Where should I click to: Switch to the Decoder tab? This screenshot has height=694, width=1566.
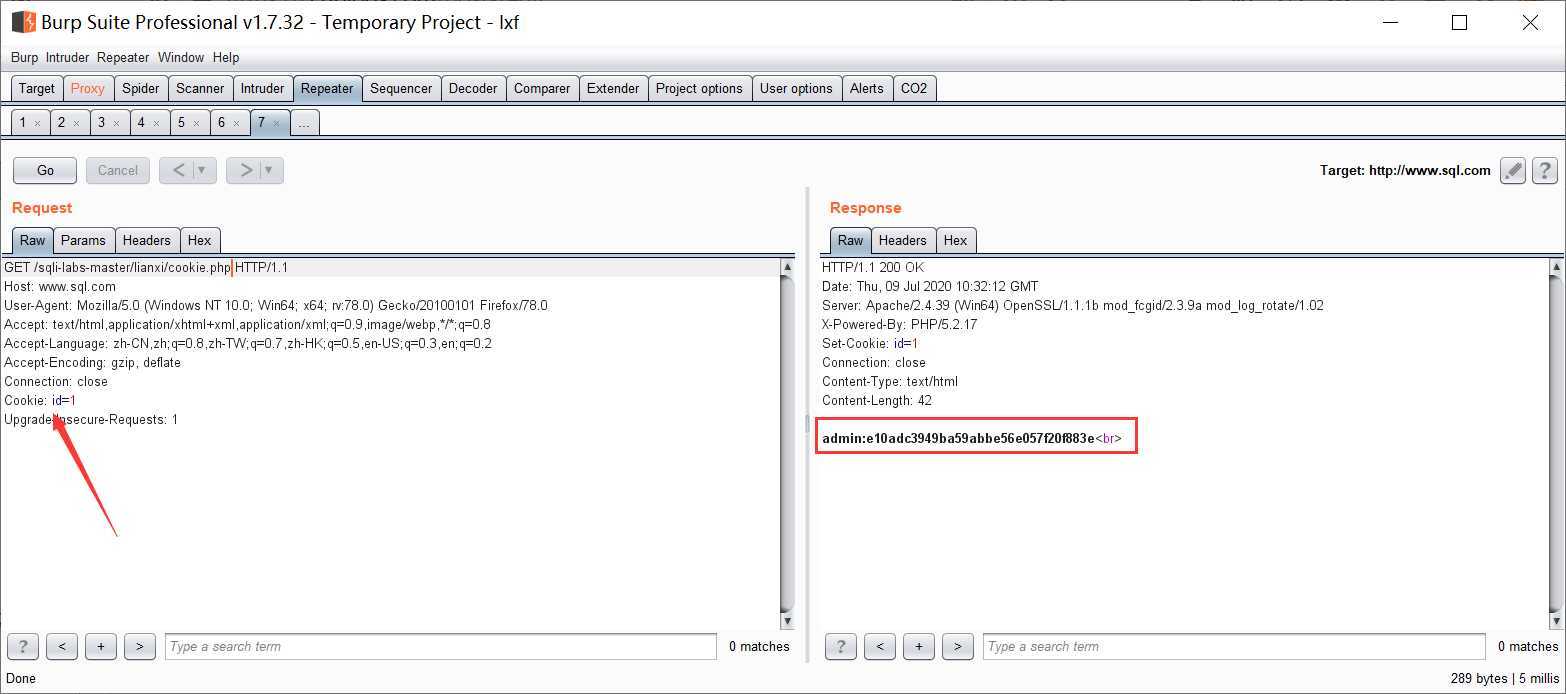point(473,88)
